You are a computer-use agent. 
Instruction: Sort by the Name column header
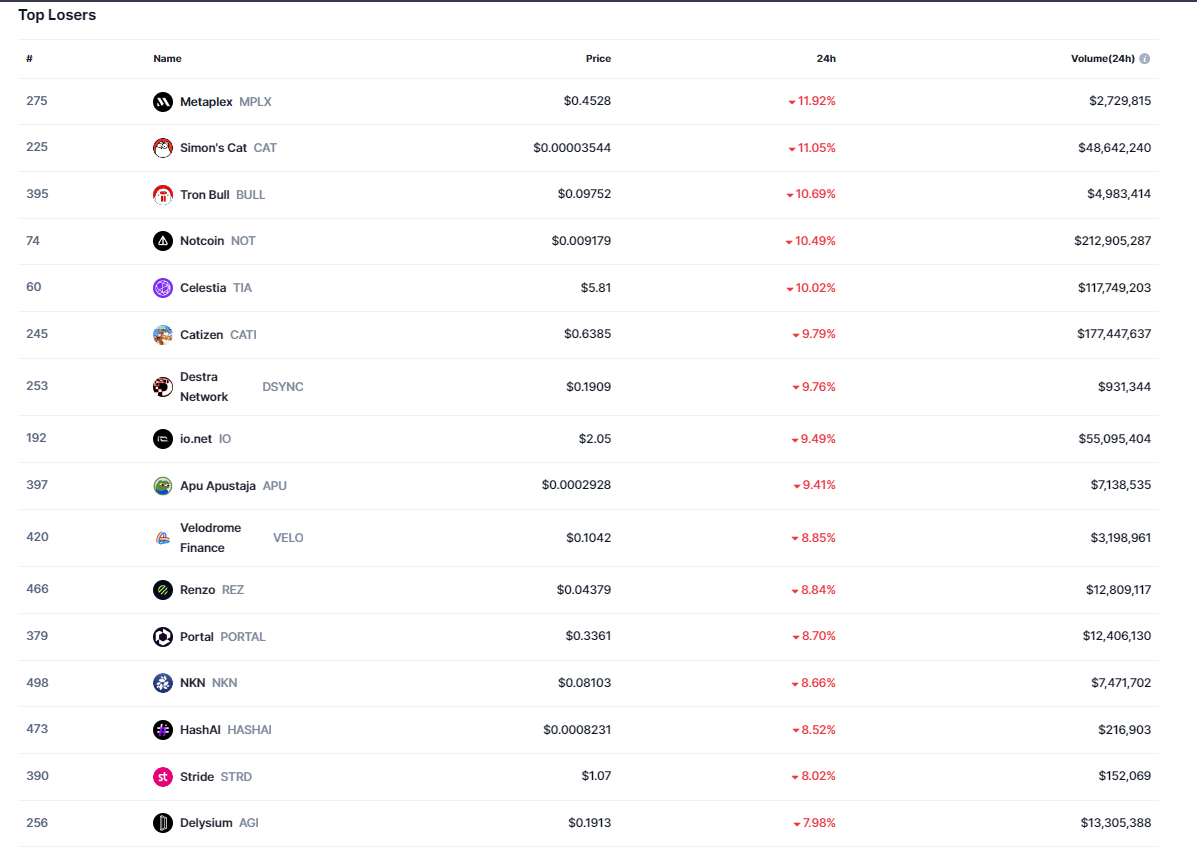tap(167, 59)
